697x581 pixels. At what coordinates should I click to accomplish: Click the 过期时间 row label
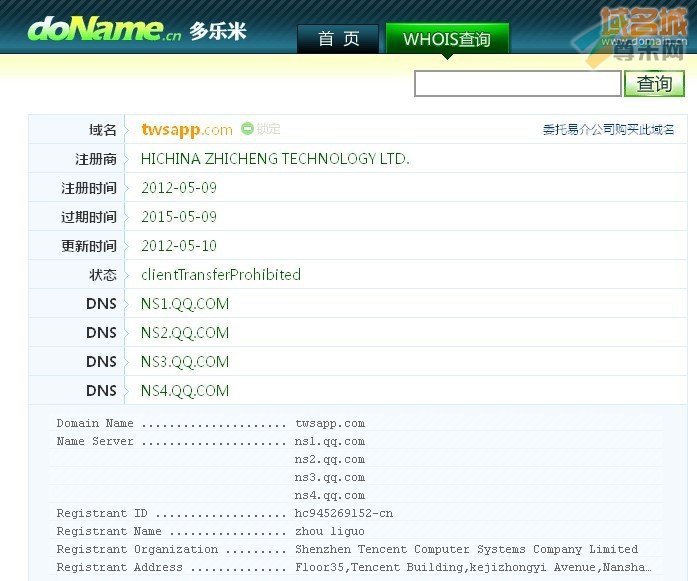[x=89, y=217]
